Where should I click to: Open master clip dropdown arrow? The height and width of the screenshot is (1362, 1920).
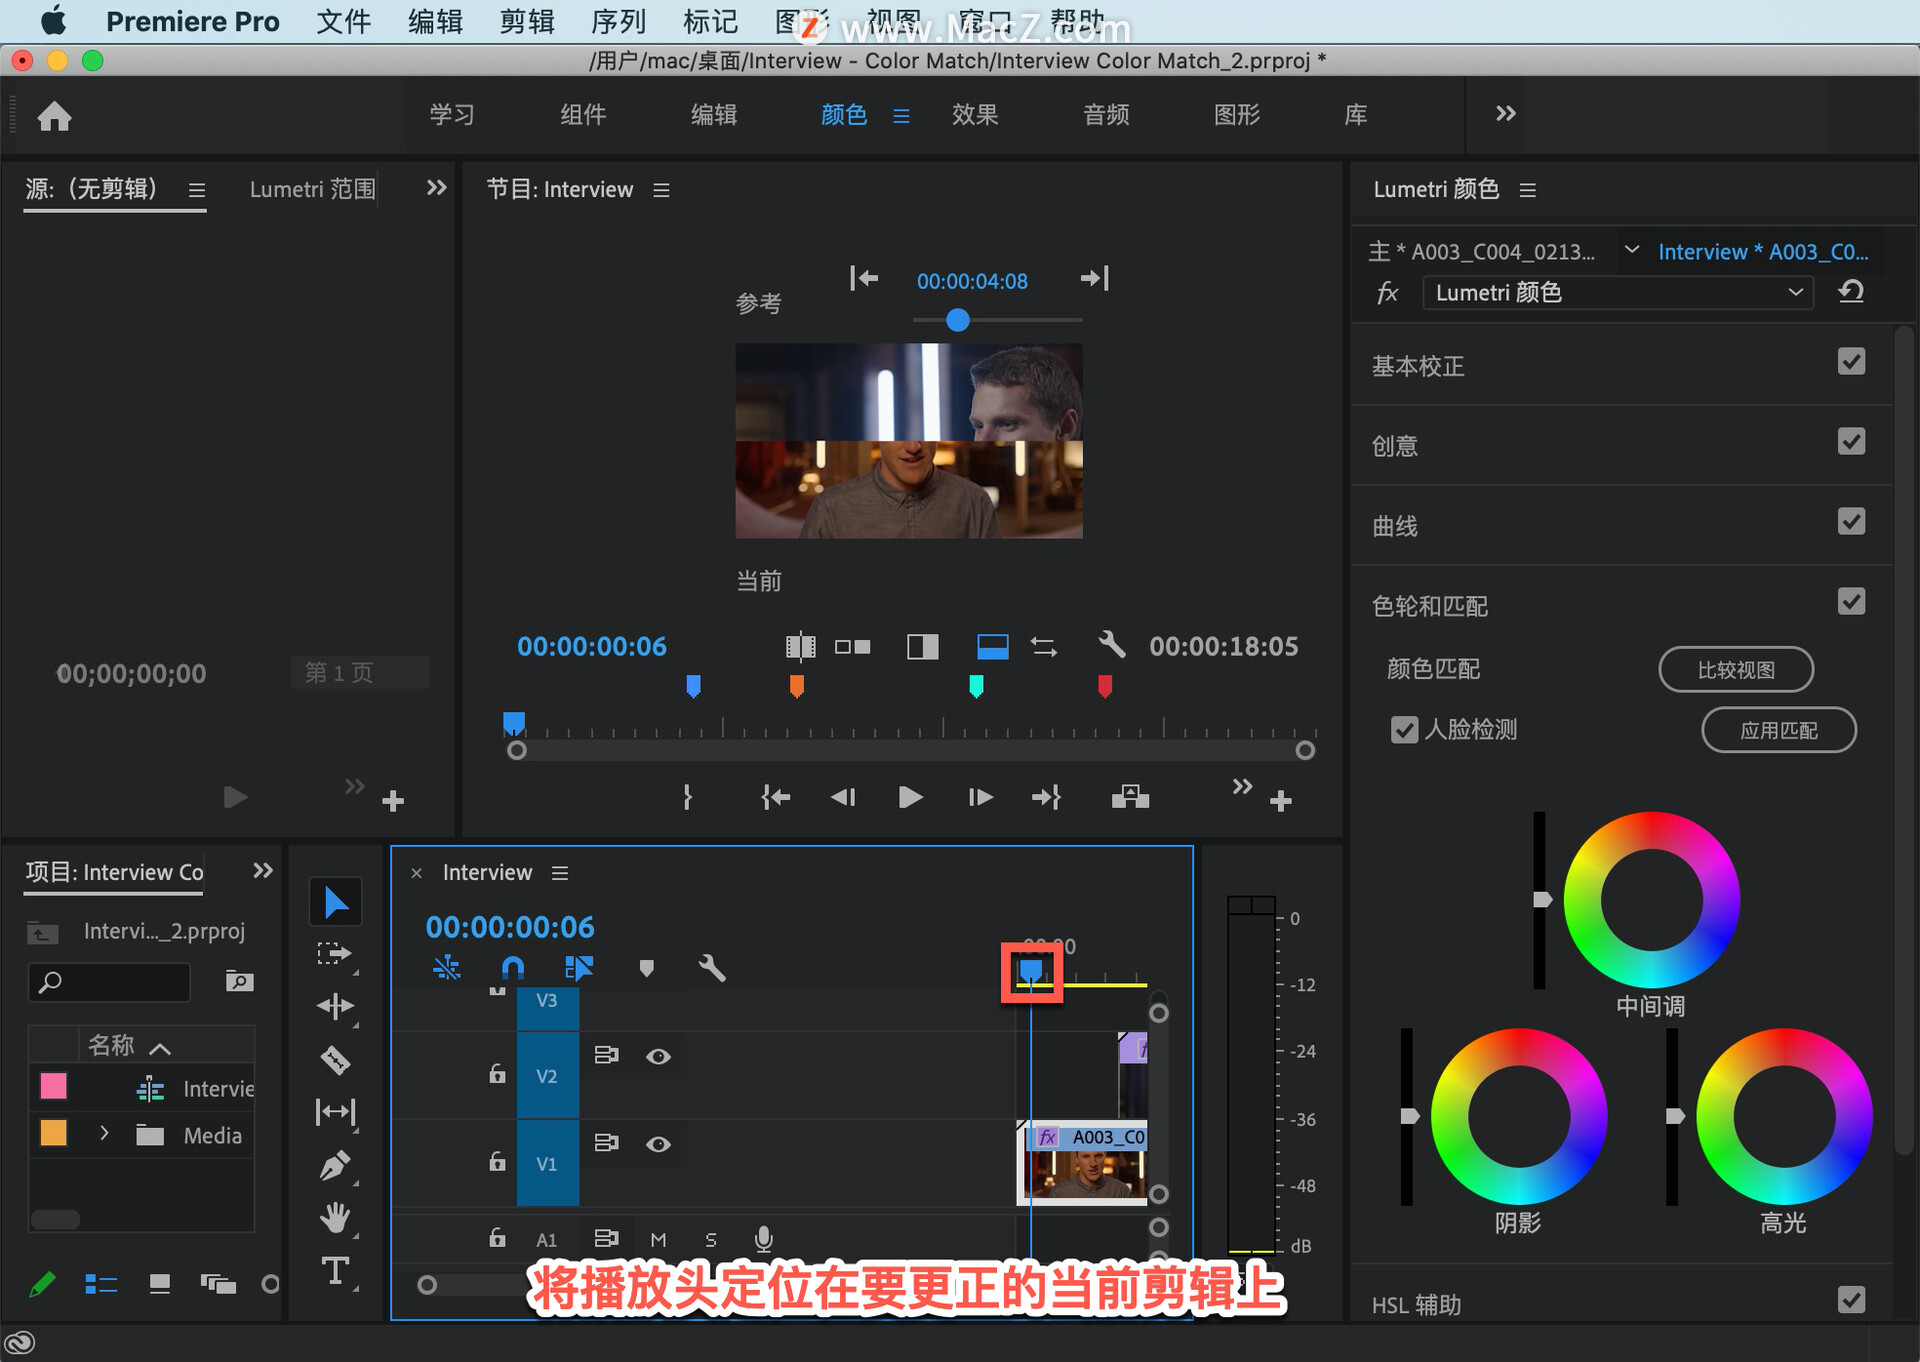point(1631,250)
